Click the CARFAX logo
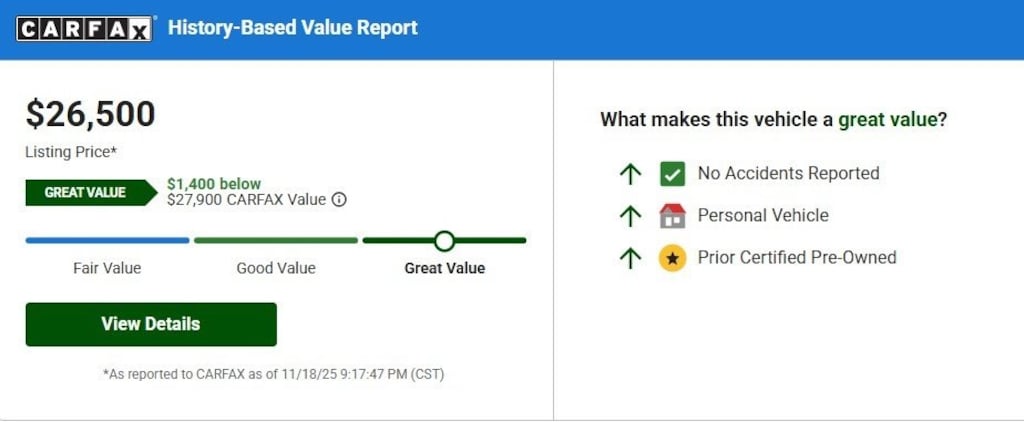Viewport: 1024px width, 422px height. pos(84,29)
